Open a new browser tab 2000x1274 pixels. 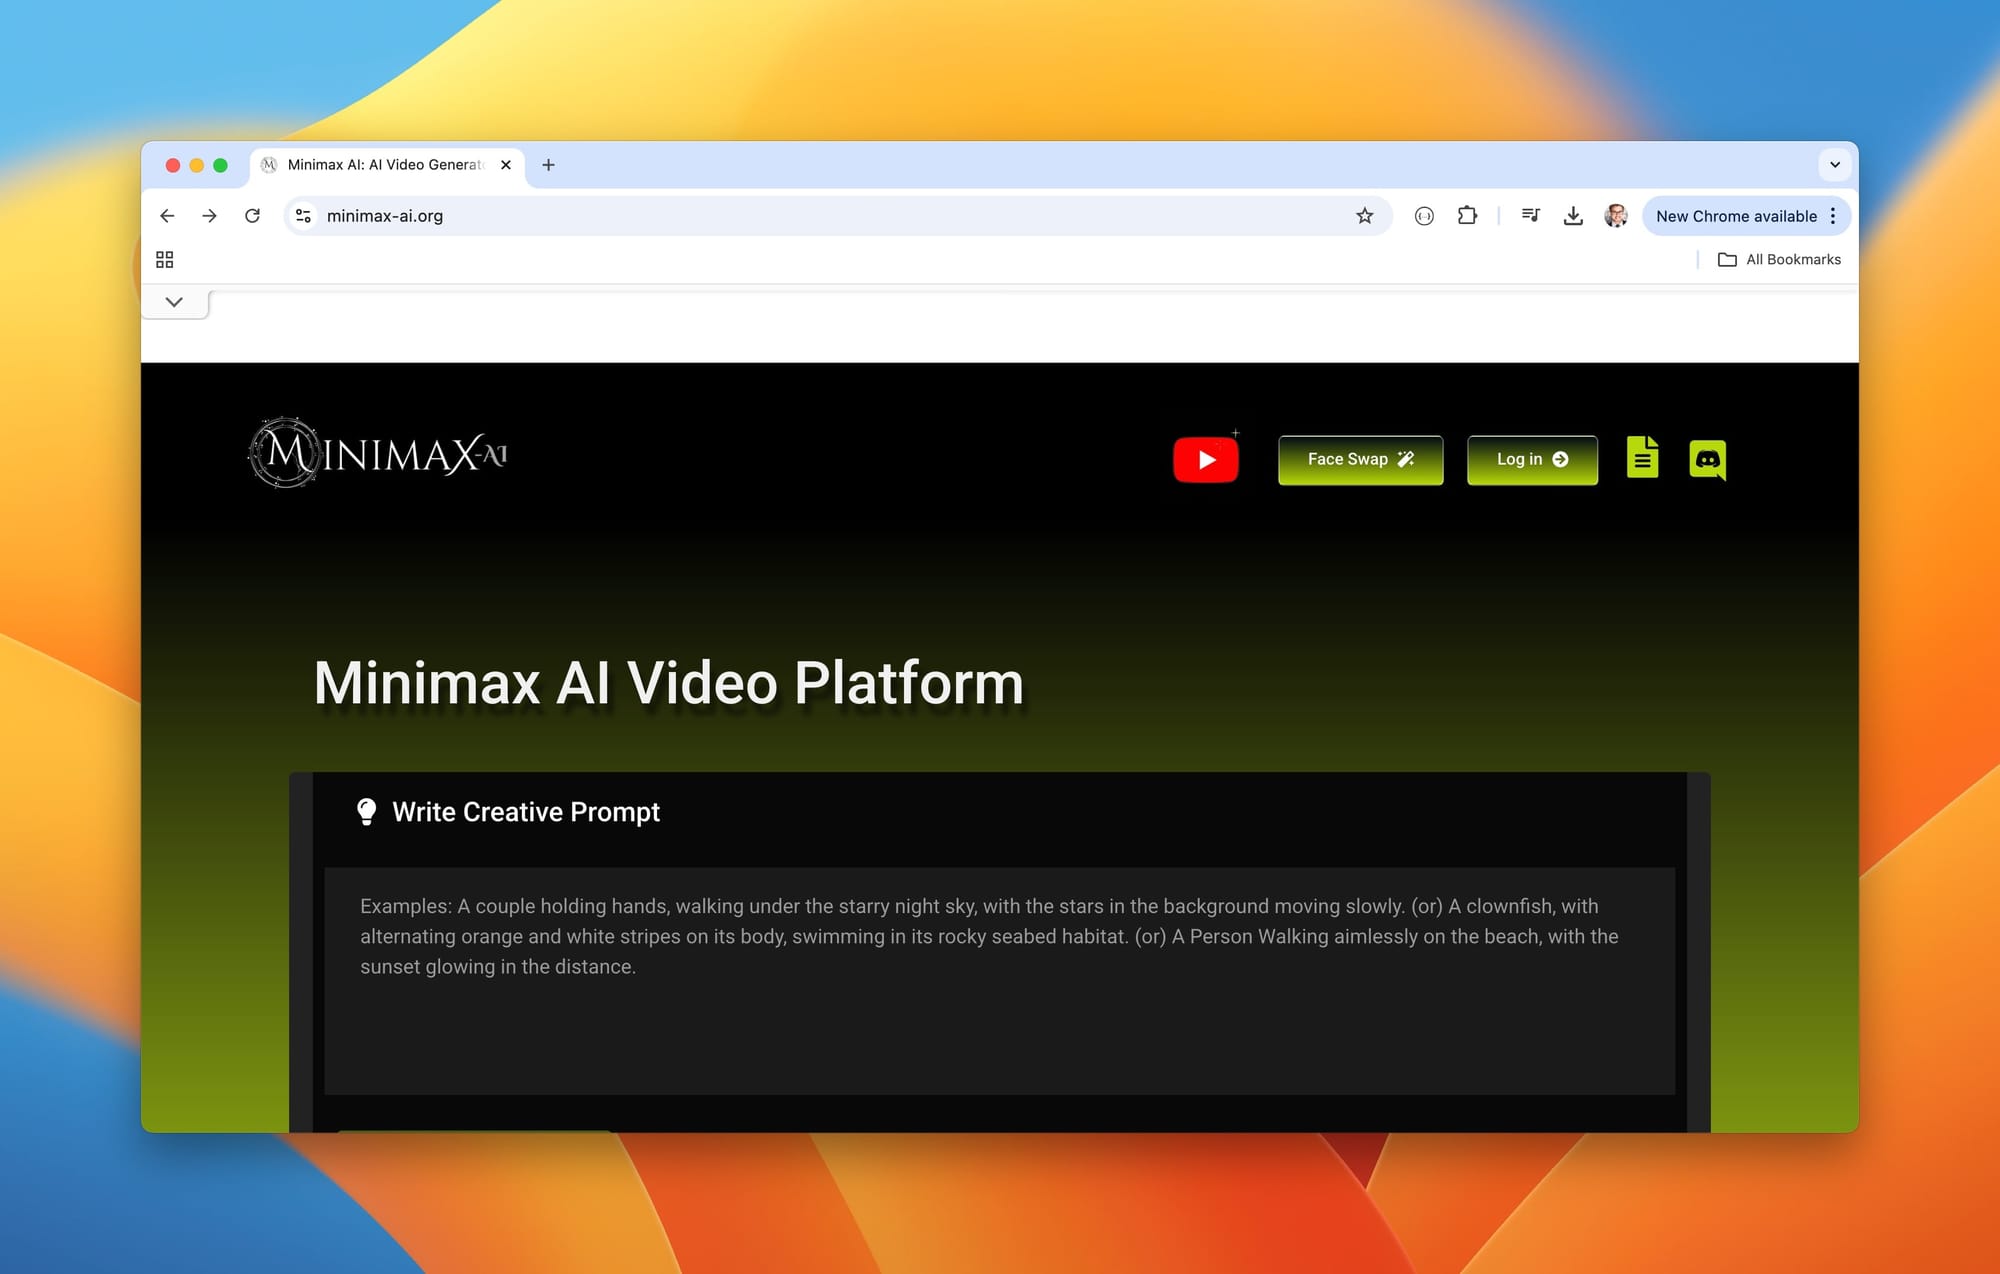(x=548, y=165)
